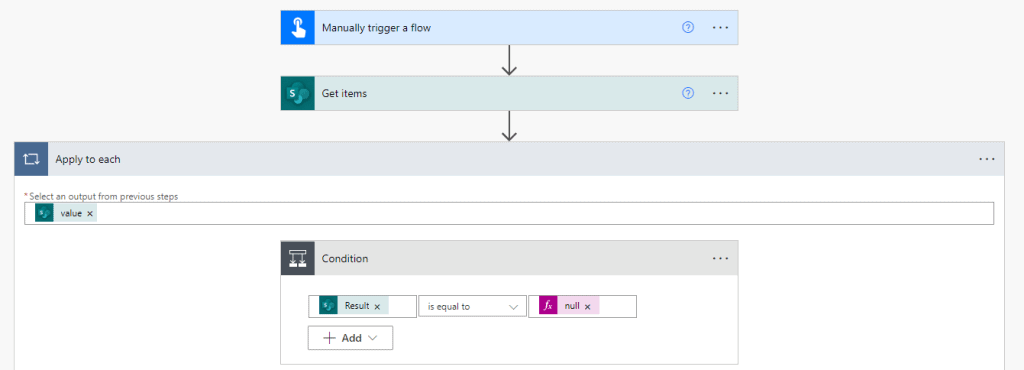Click in the Select an output field
The image size is (1024, 370).
(509, 213)
